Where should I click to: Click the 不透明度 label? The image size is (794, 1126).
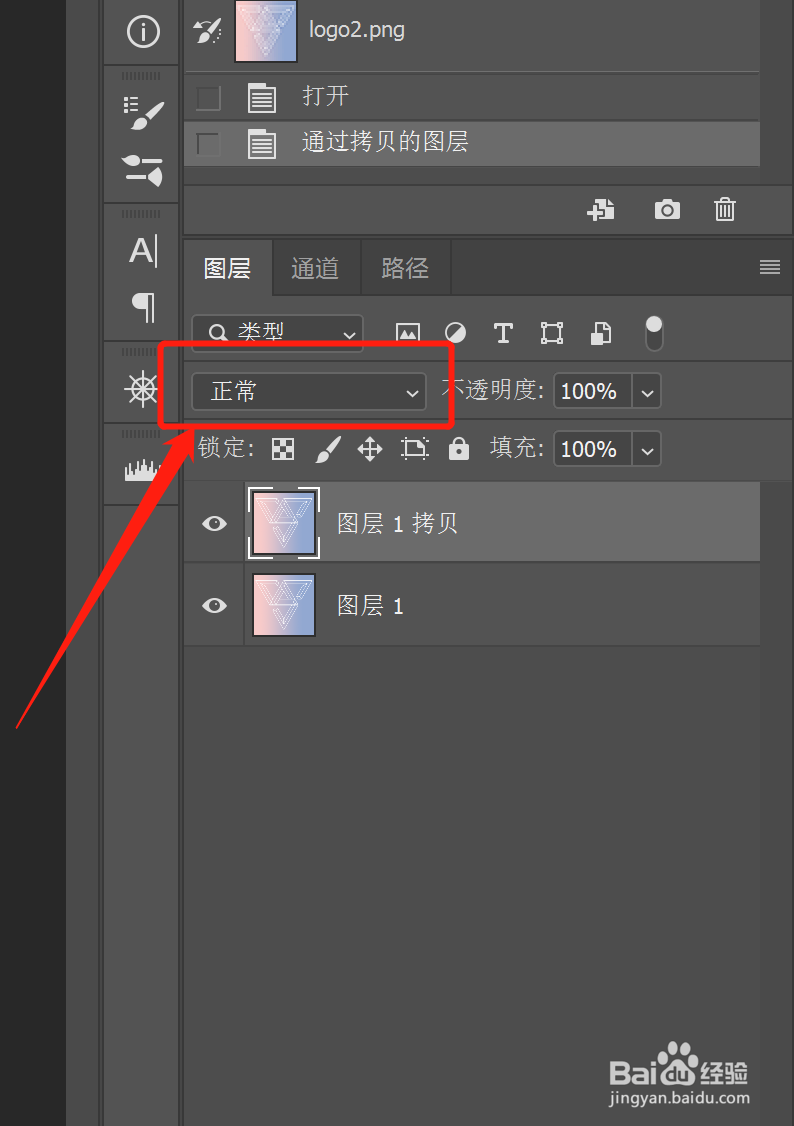tap(492, 390)
